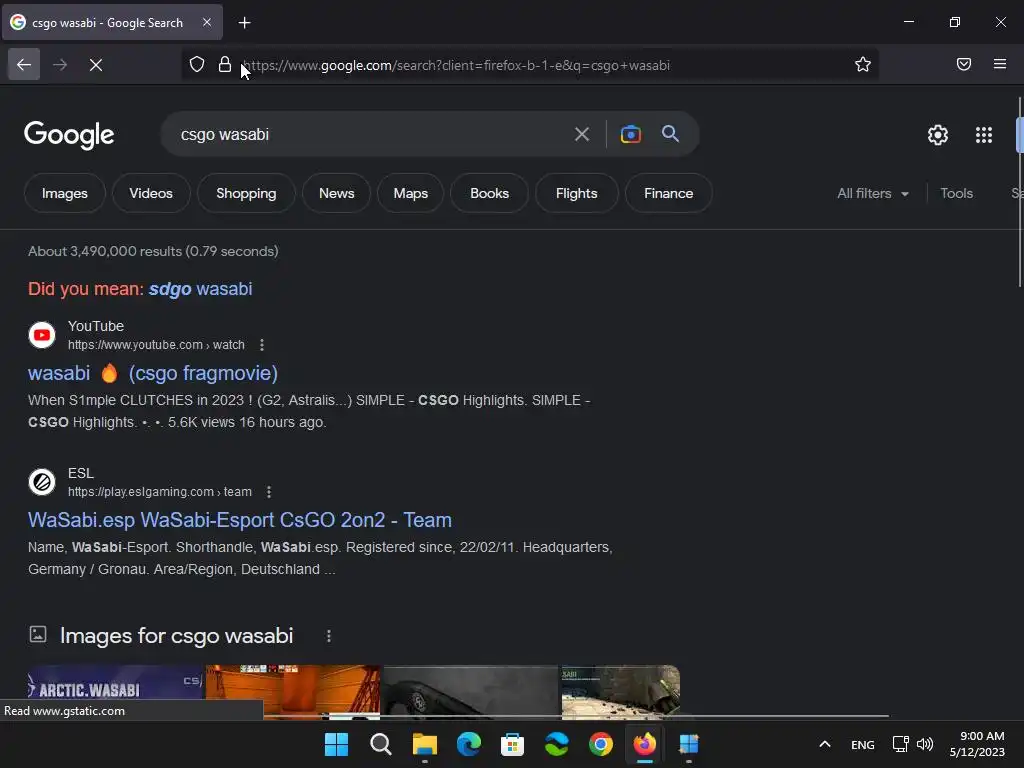Open the network status tray icon

901,744
